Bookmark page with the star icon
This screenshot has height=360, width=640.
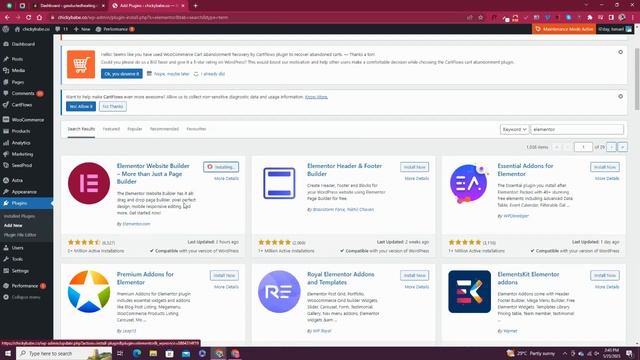tap(480, 18)
